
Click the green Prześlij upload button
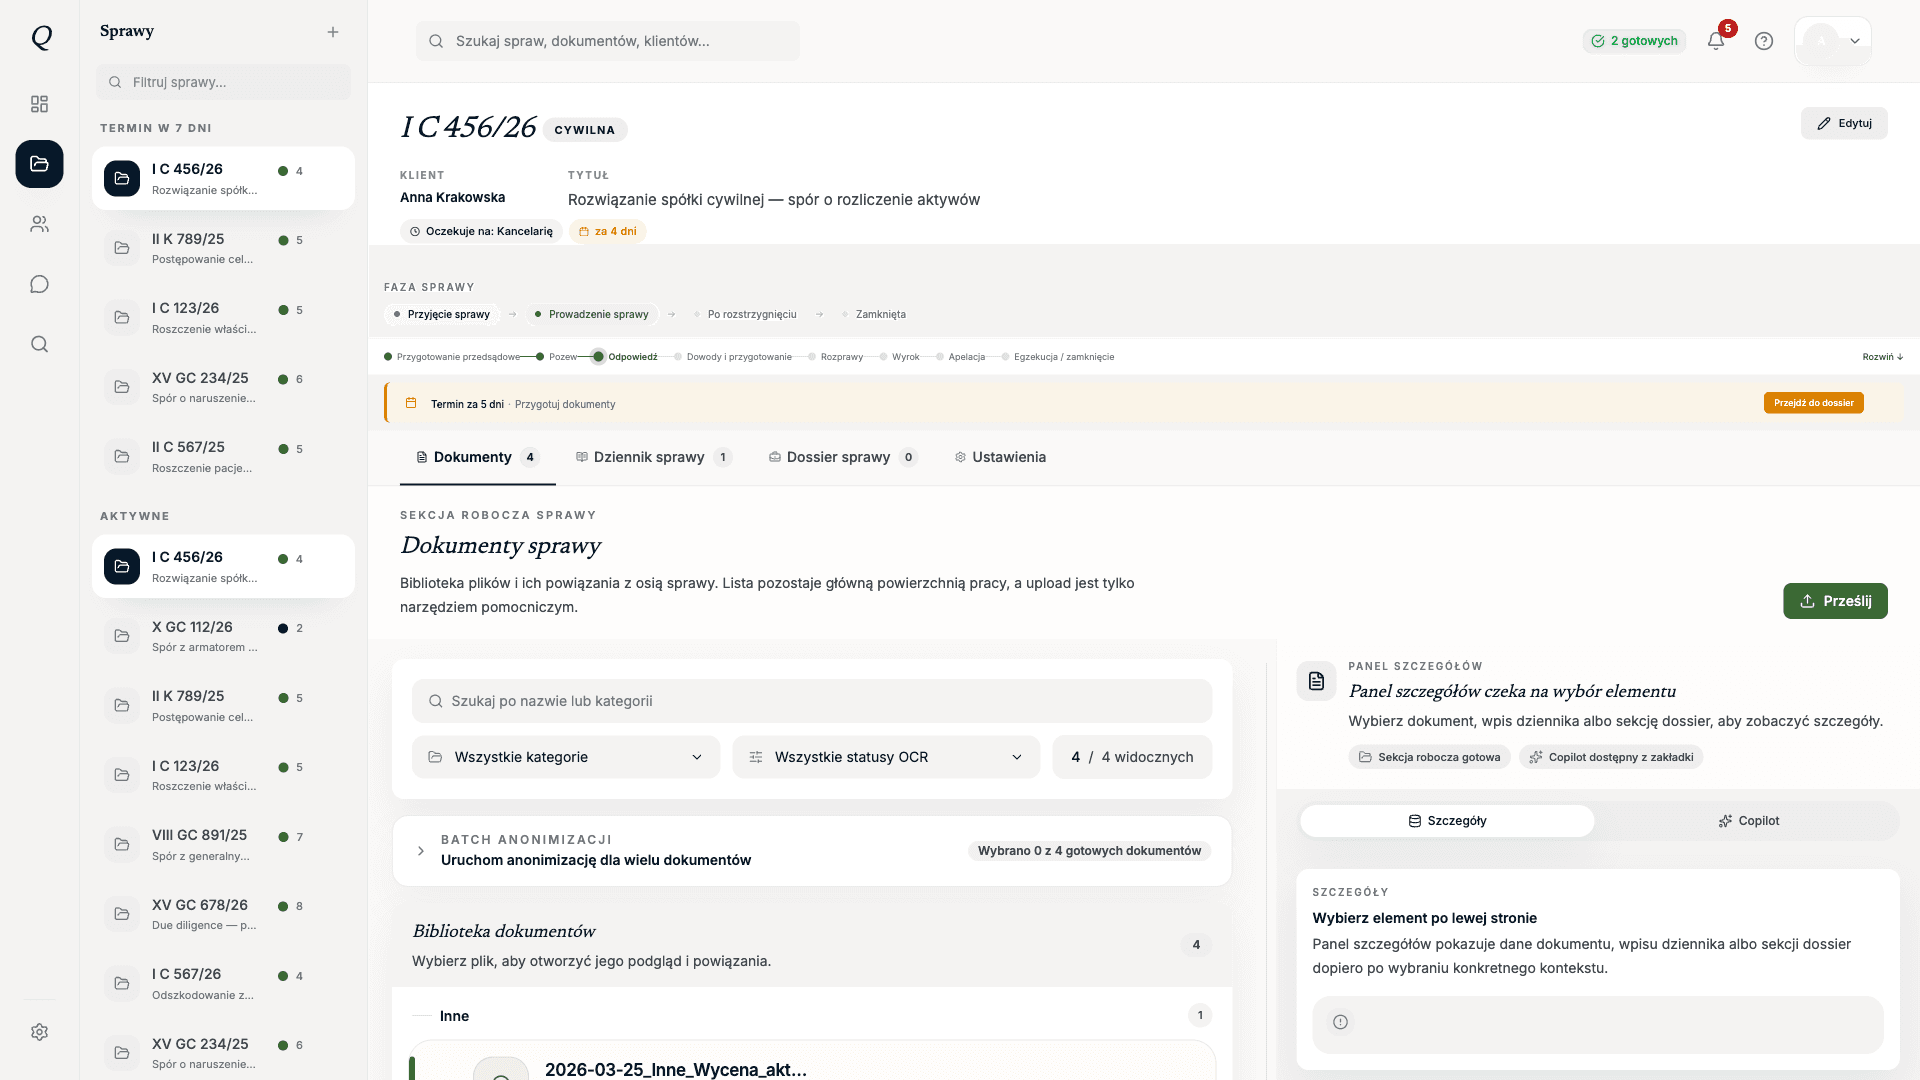pyautogui.click(x=1835, y=601)
